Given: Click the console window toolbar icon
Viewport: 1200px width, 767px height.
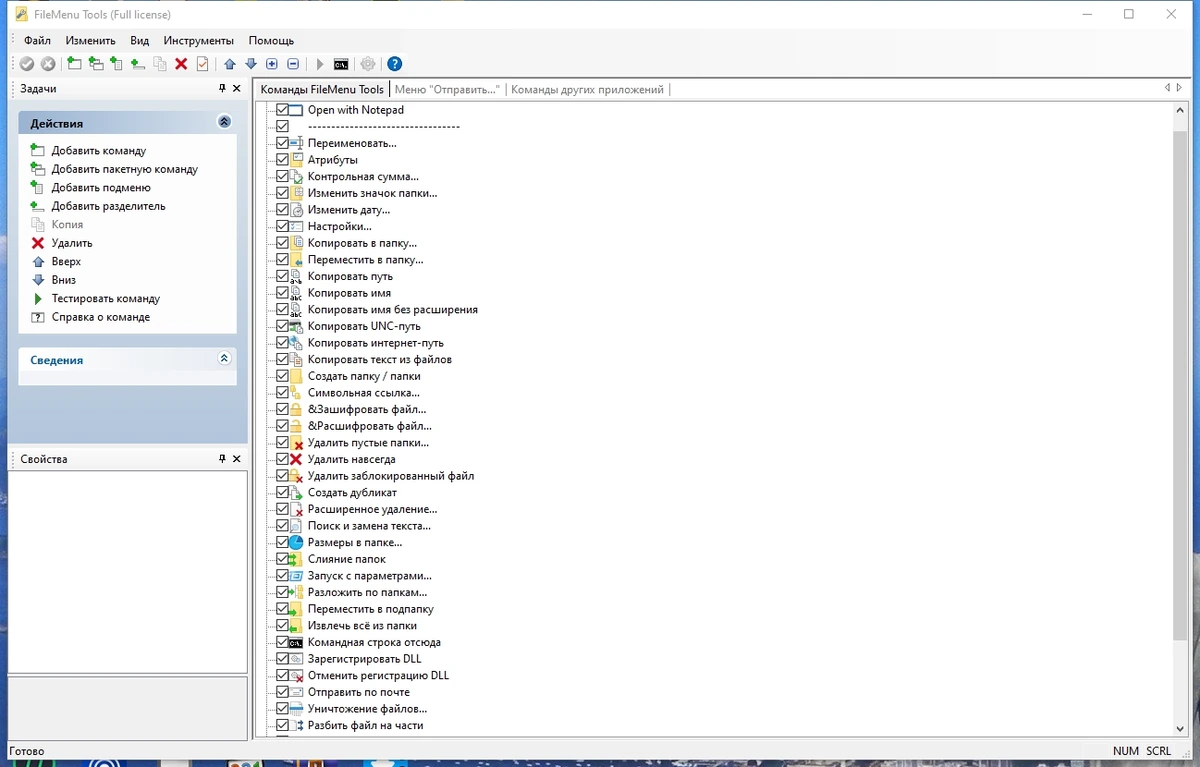Looking at the screenshot, I should point(341,64).
